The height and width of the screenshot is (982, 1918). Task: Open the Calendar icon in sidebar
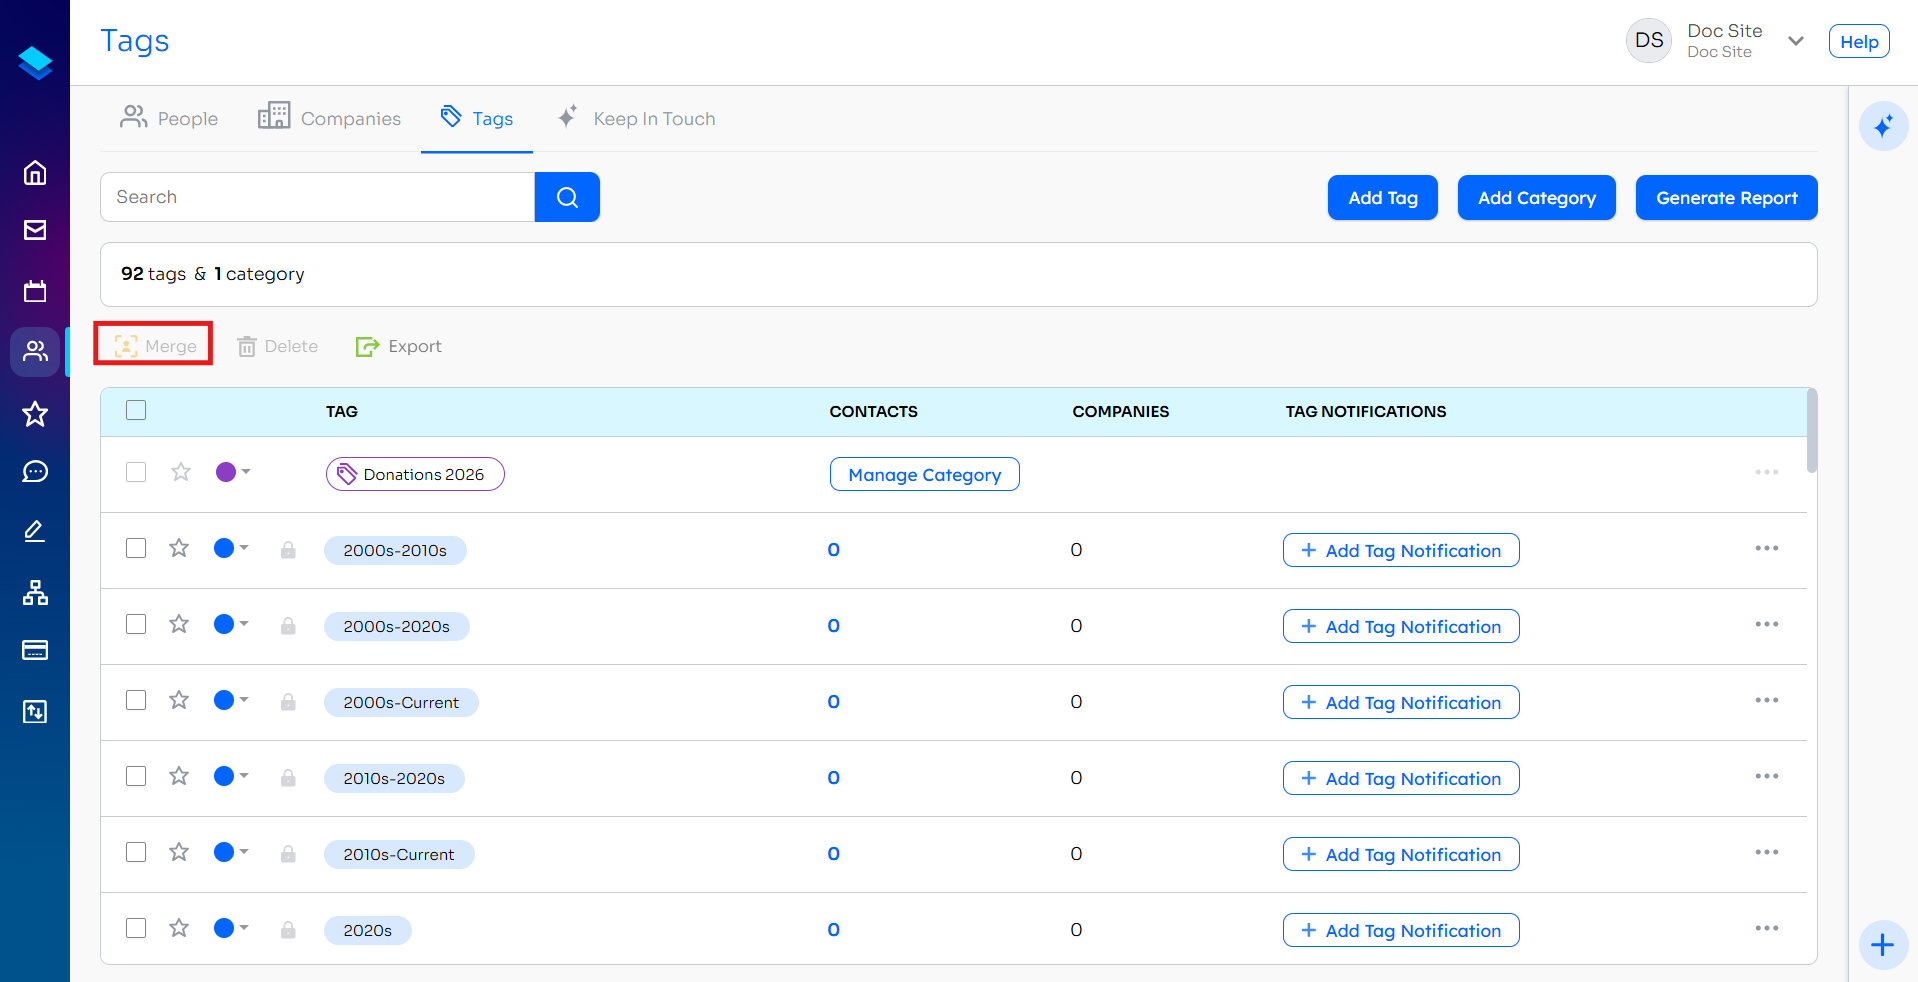35,291
